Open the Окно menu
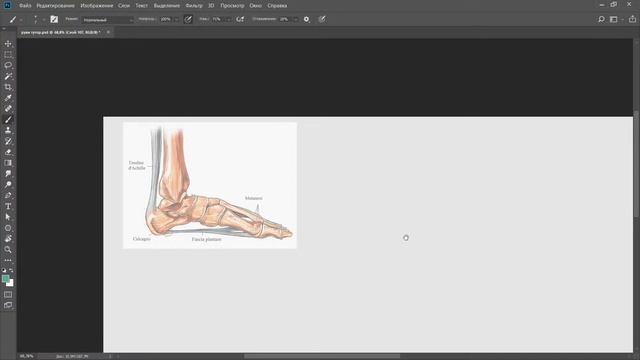 pos(256,6)
